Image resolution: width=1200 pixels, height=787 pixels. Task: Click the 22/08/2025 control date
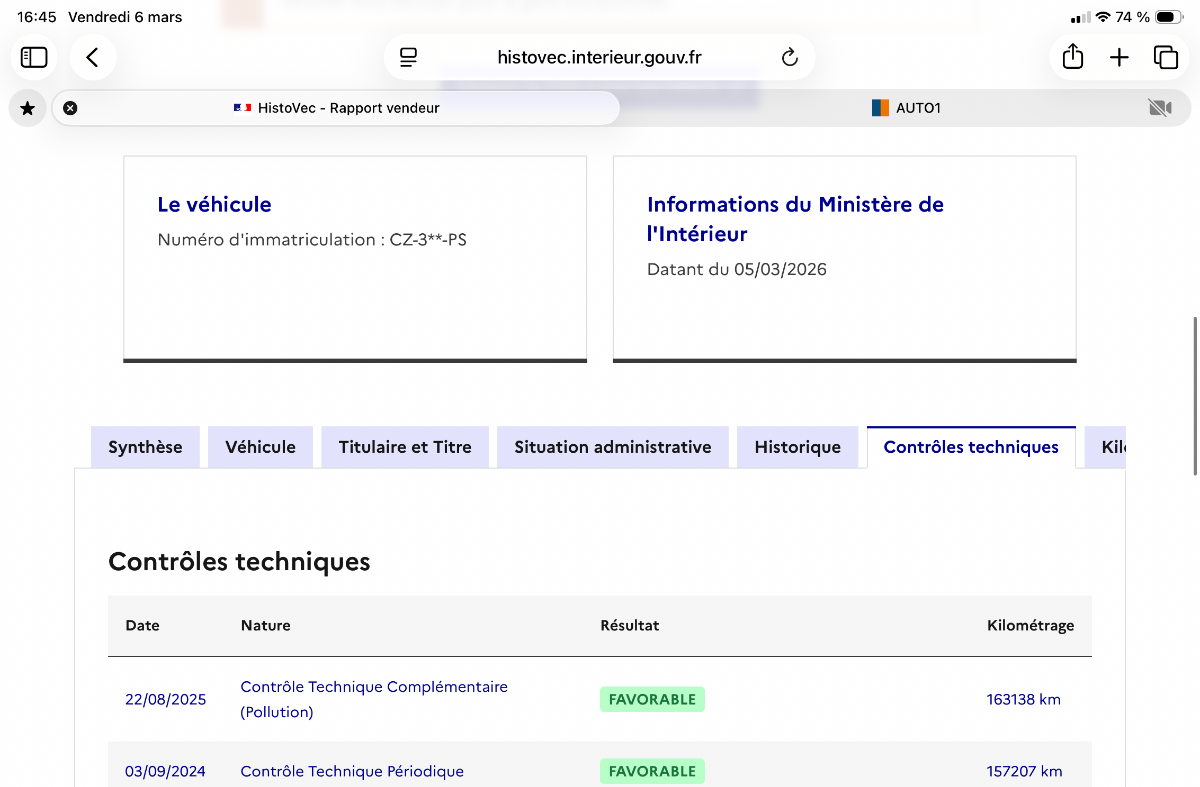click(x=166, y=699)
